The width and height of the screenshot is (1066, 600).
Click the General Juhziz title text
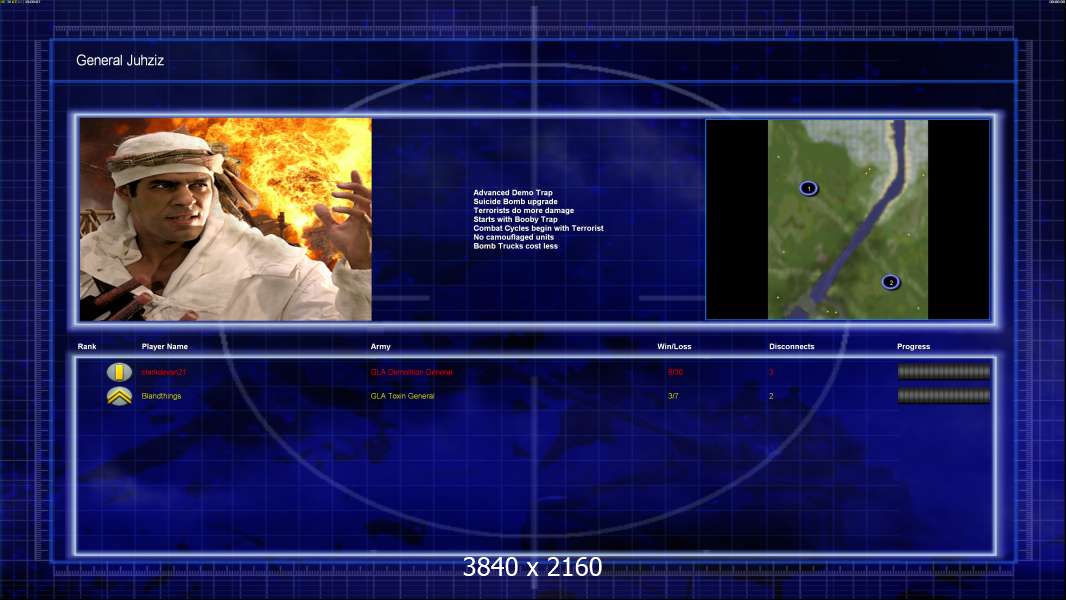pyautogui.click(x=120, y=61)
